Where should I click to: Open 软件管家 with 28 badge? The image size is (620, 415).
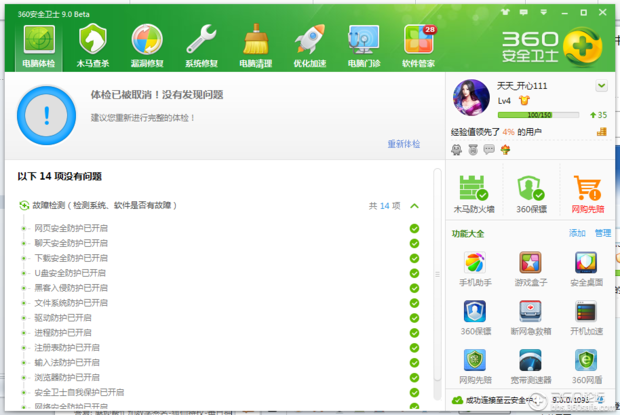[x=418, y=46]
